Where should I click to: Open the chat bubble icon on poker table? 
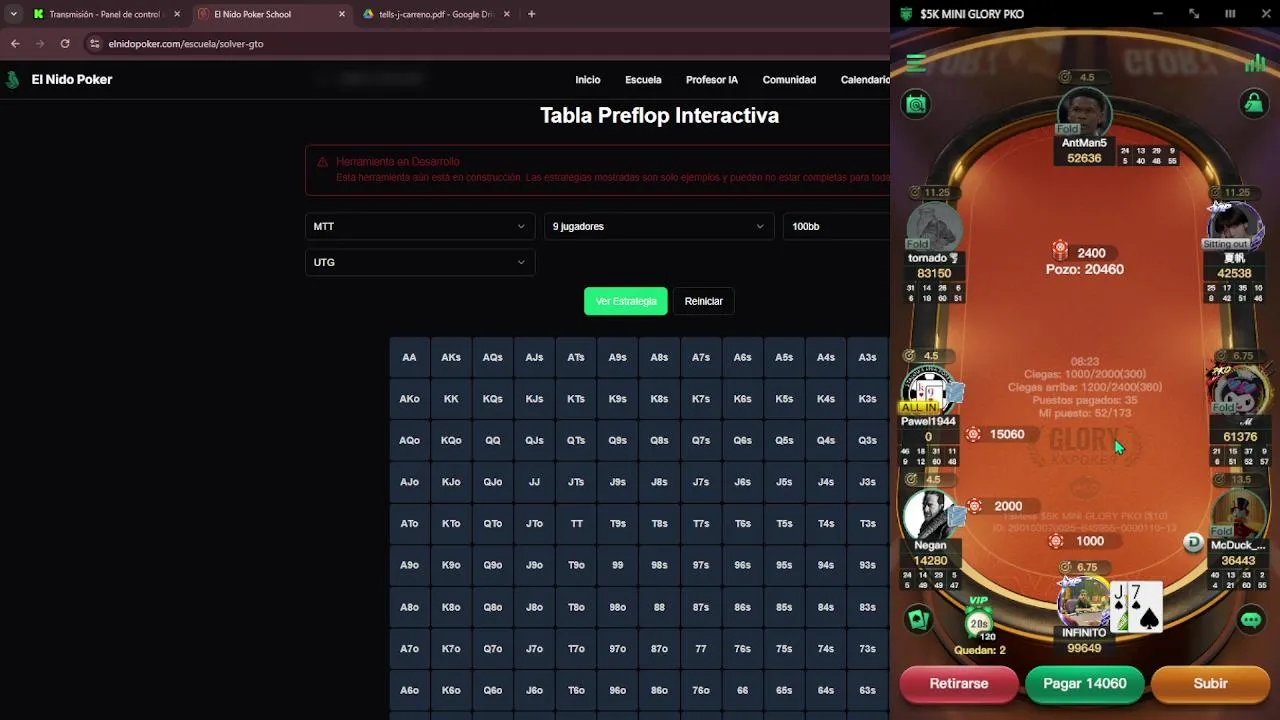point(1250,620)
